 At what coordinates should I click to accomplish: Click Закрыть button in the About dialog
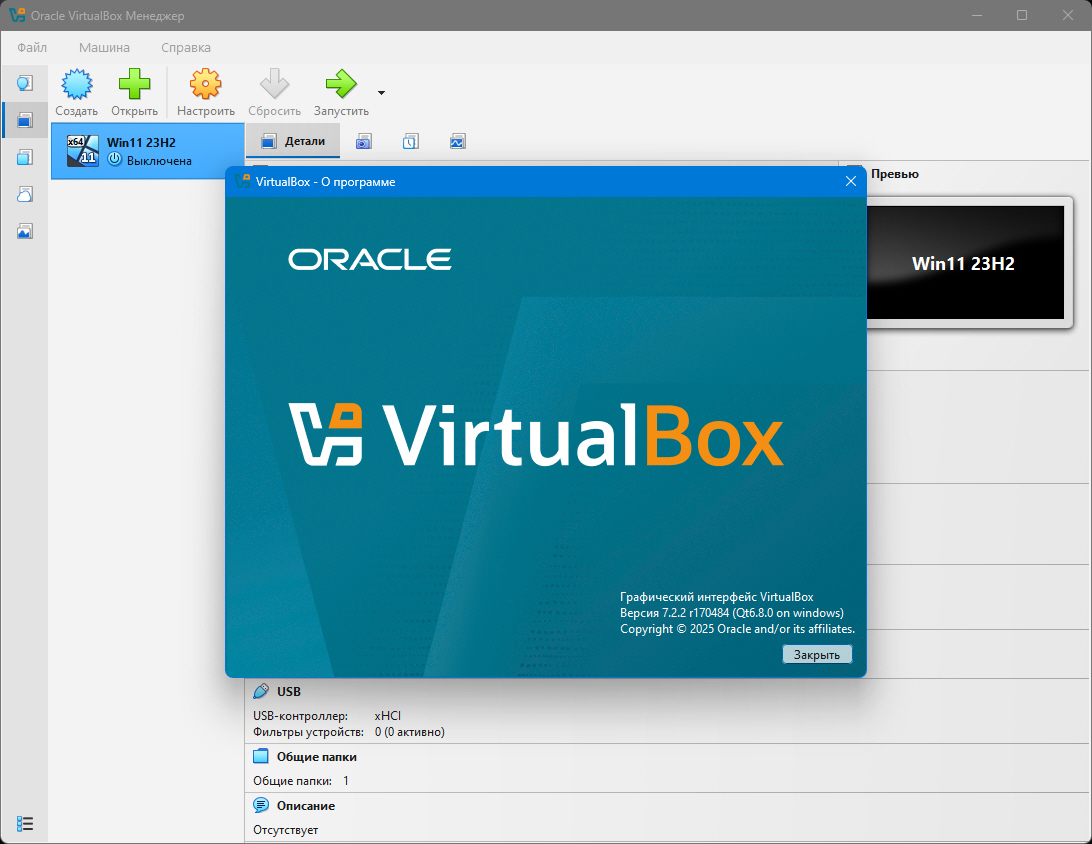(817, 655)
